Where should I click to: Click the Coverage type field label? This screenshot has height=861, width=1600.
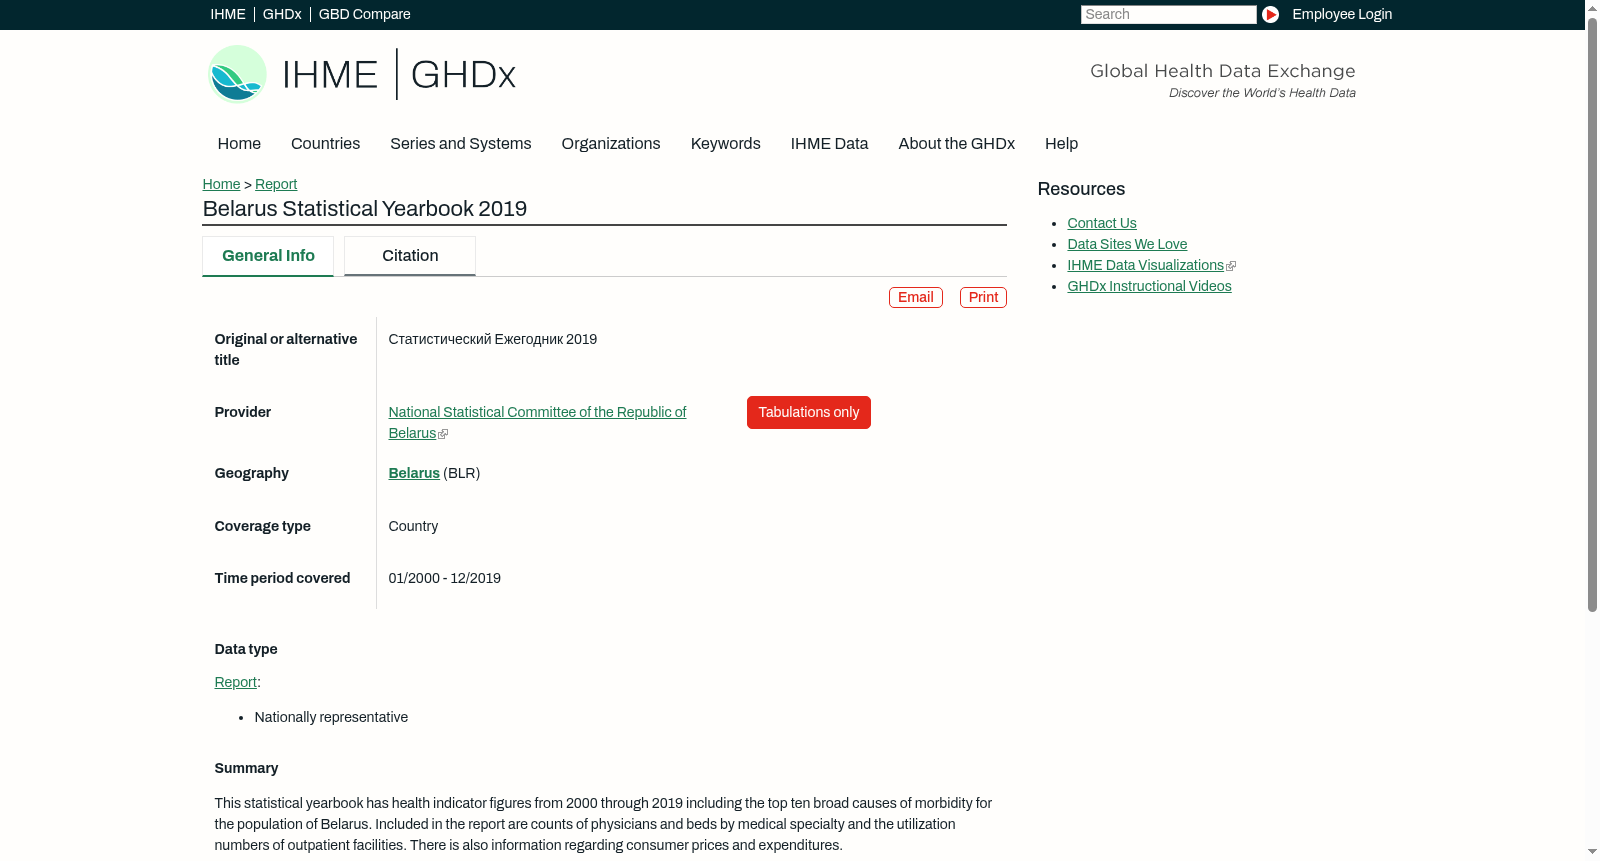click(x=263, y=527)
